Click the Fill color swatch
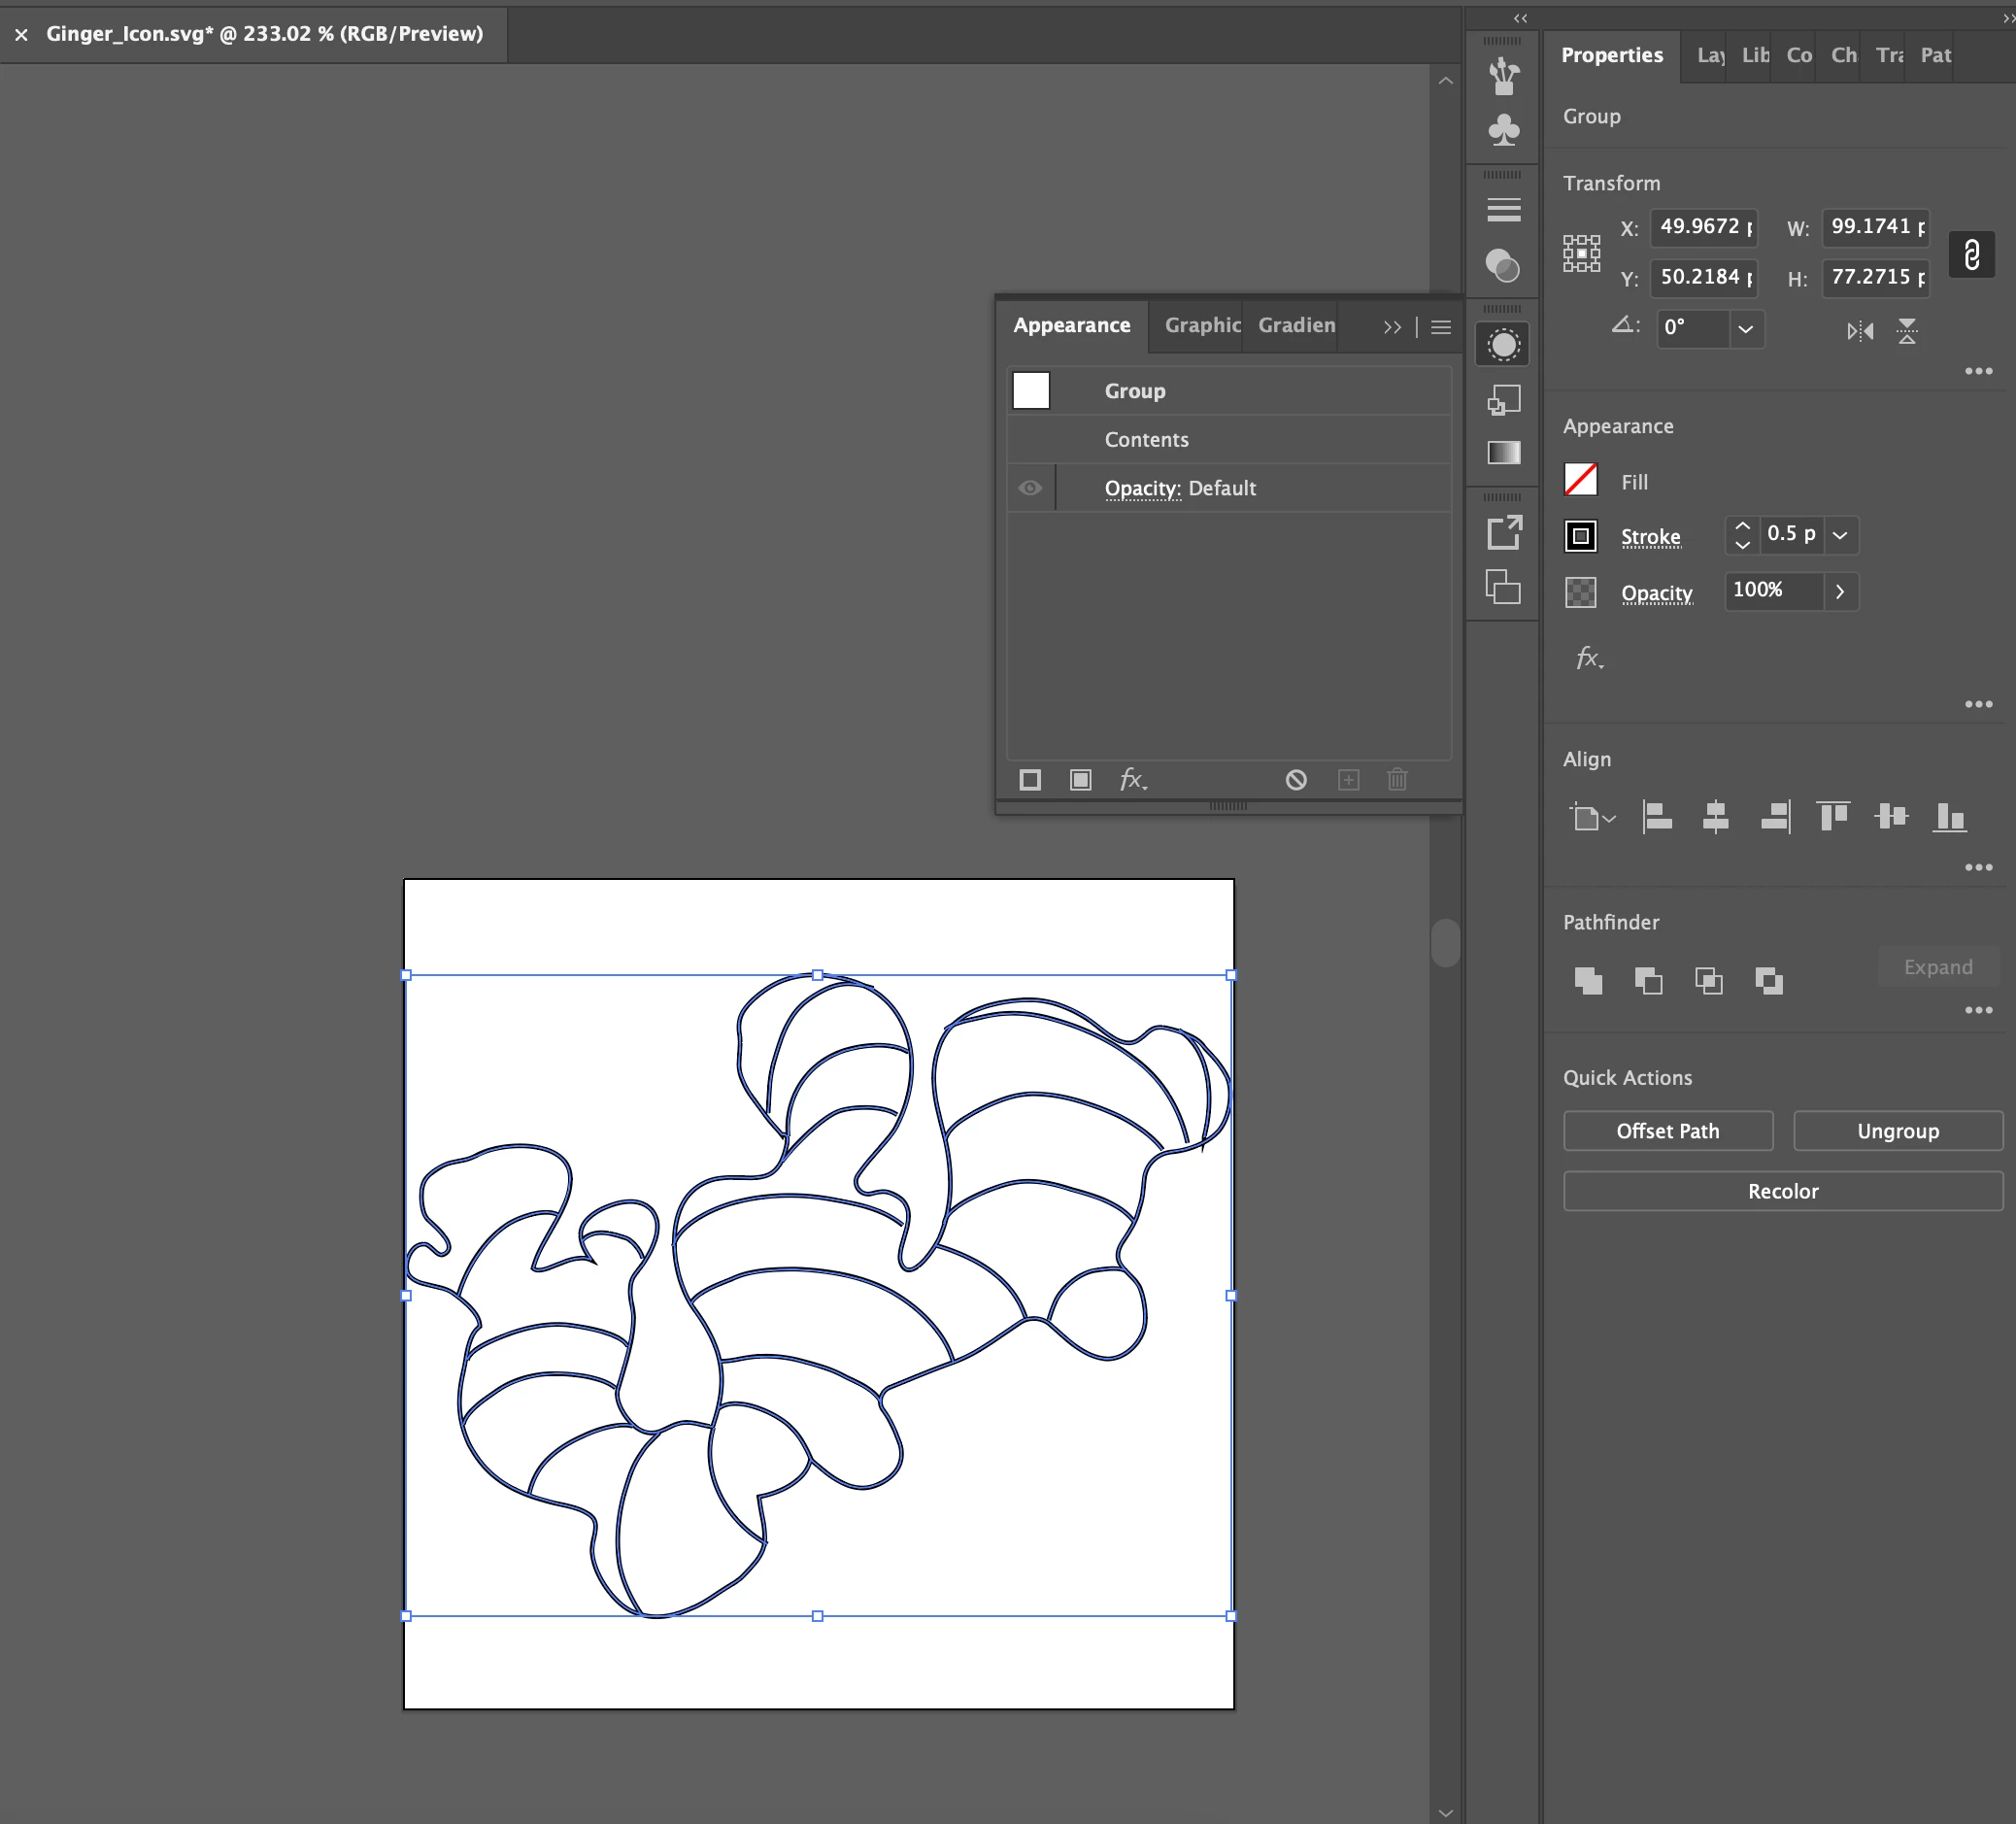Viewport: 2016px width, 1824px height. click(x=1580, y=481)
